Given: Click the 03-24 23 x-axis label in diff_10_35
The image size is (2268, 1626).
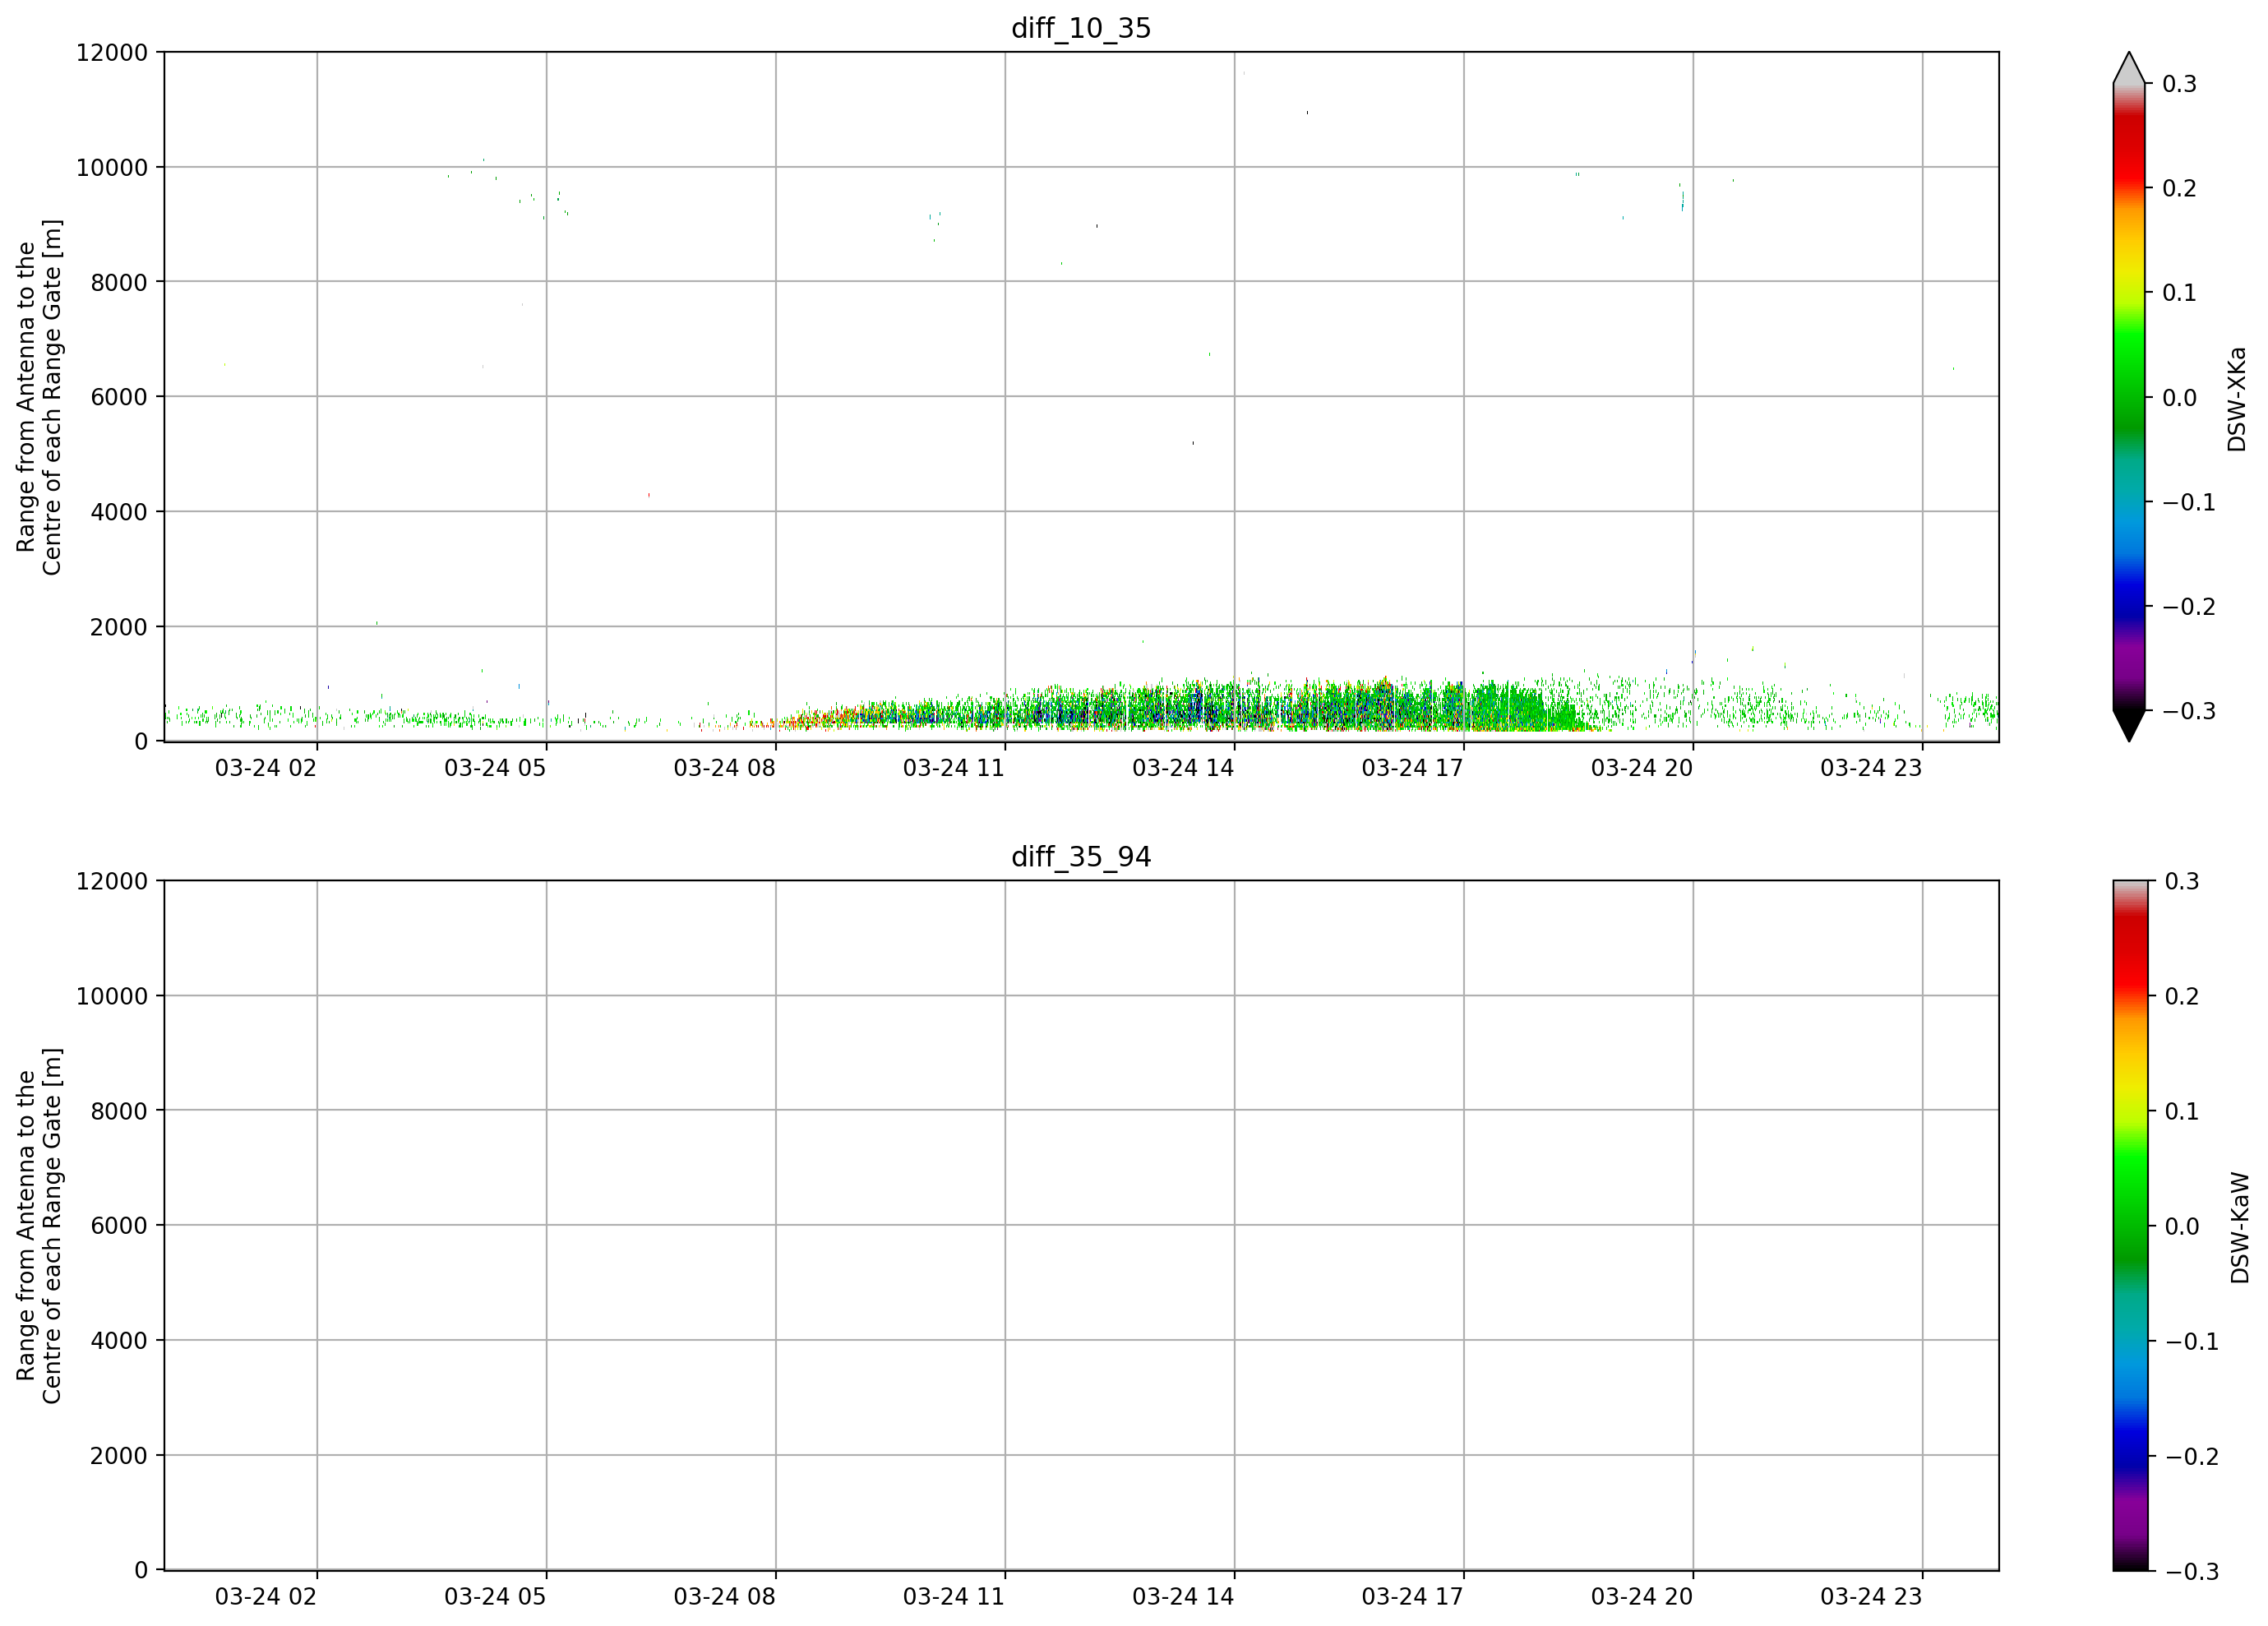Looking at the screenshot, I should pos(1871,768).
